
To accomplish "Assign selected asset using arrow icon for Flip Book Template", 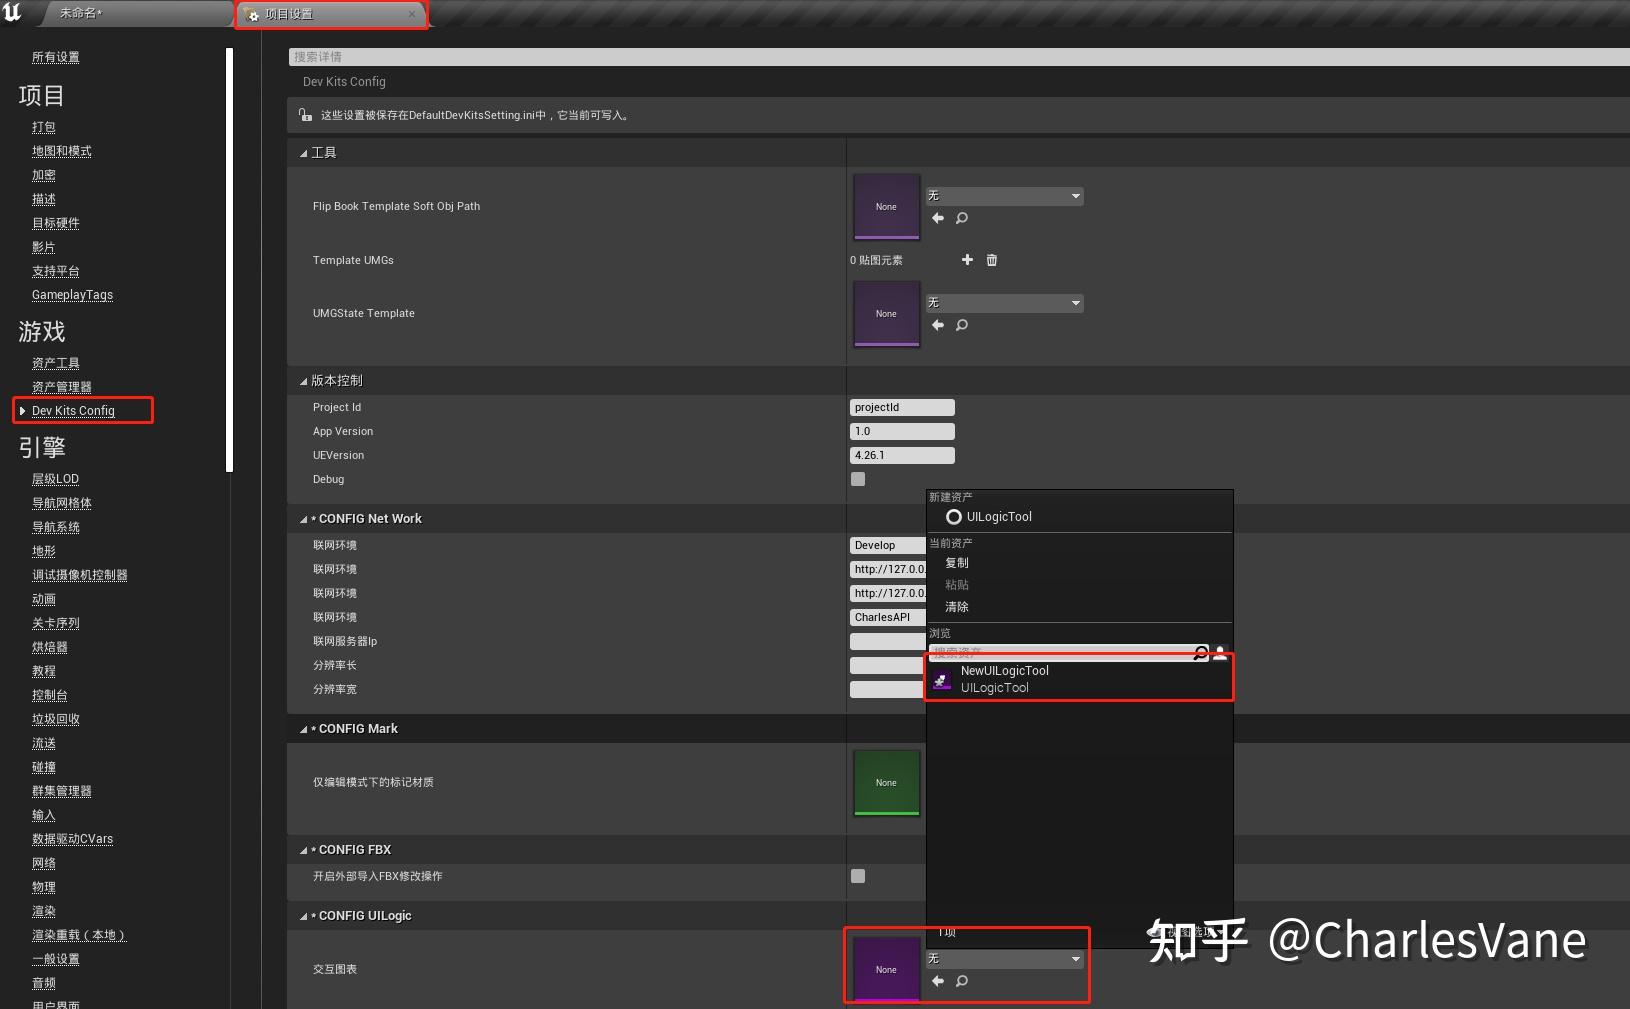I will tap(937, 218).
